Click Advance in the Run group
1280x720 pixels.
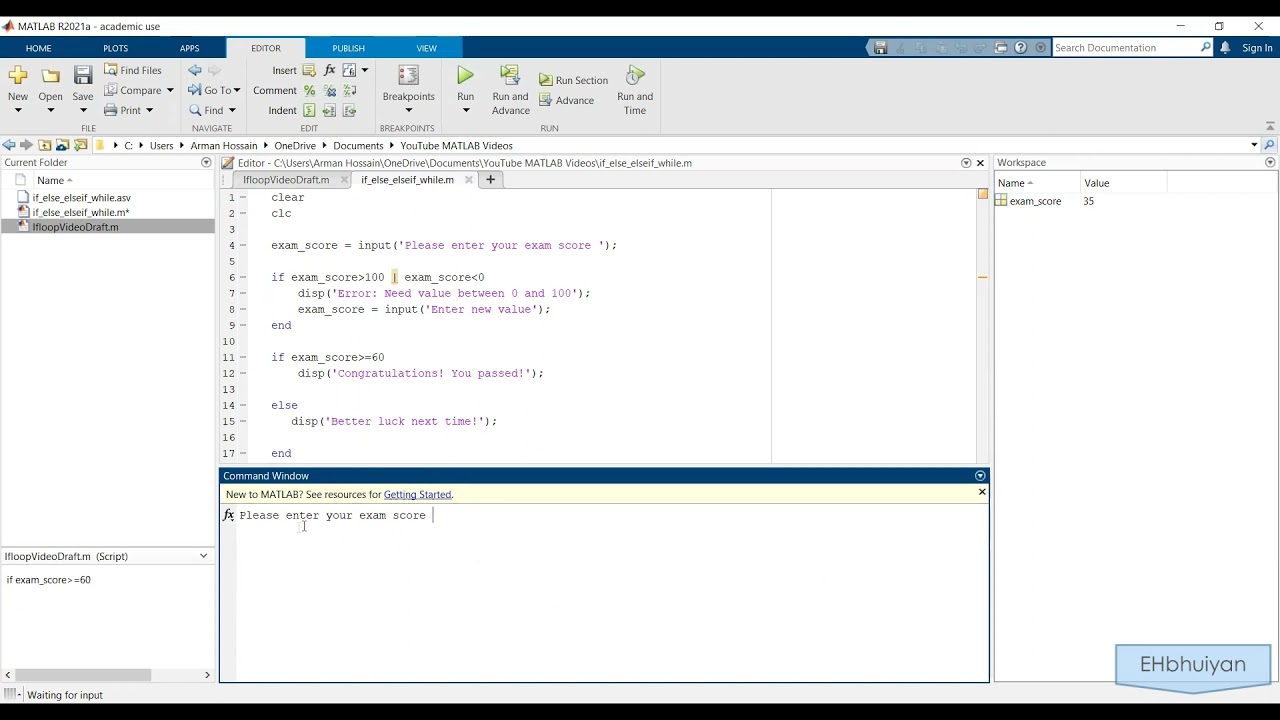click(x=566, y=100)
